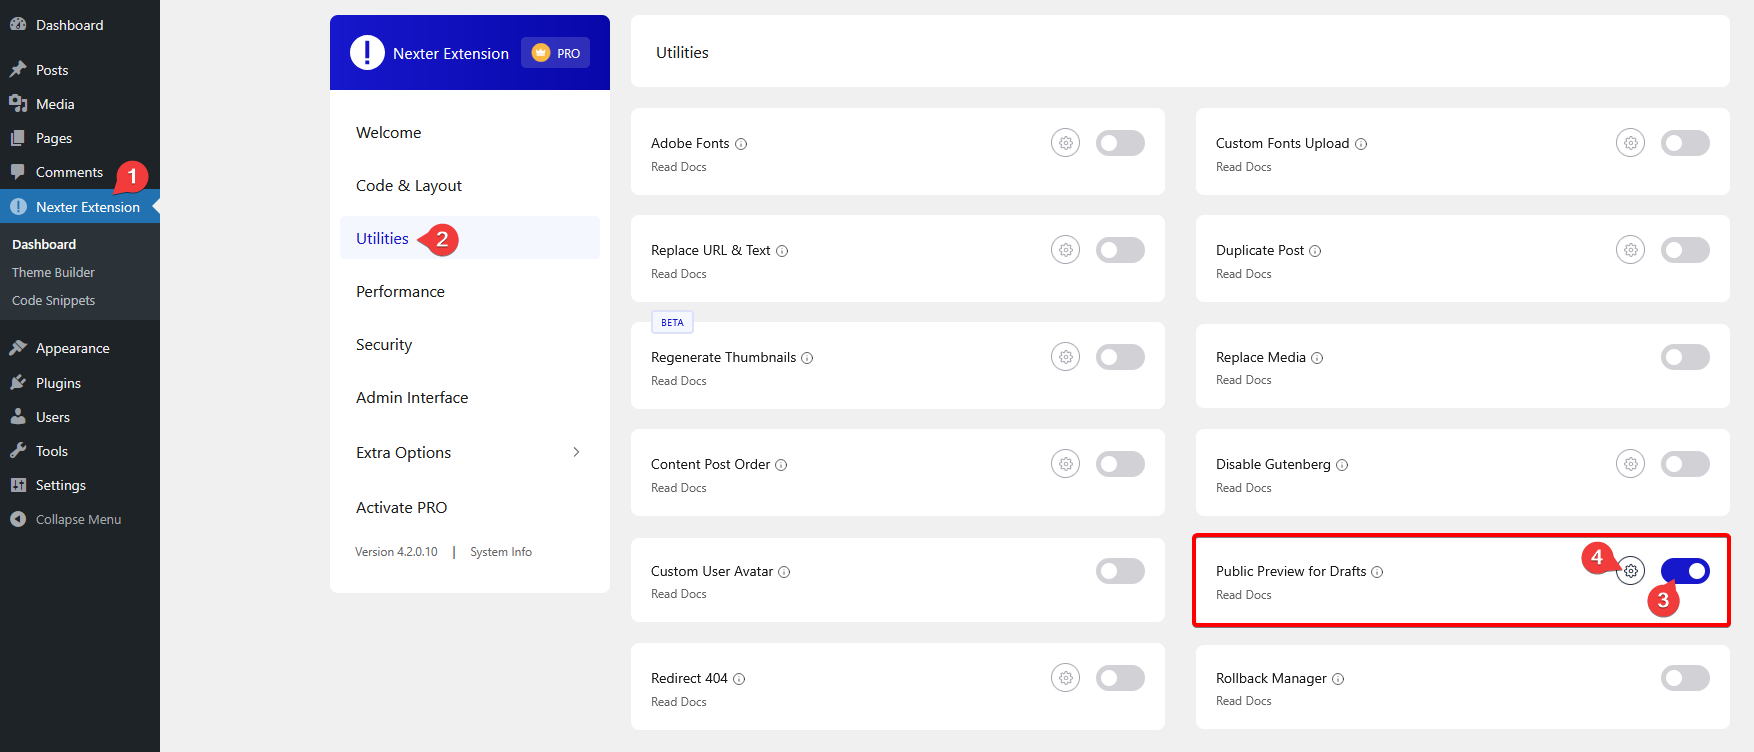Turn on Rollback Manager
This screenshot has width=1754, height=752.
click(1684, 677)
